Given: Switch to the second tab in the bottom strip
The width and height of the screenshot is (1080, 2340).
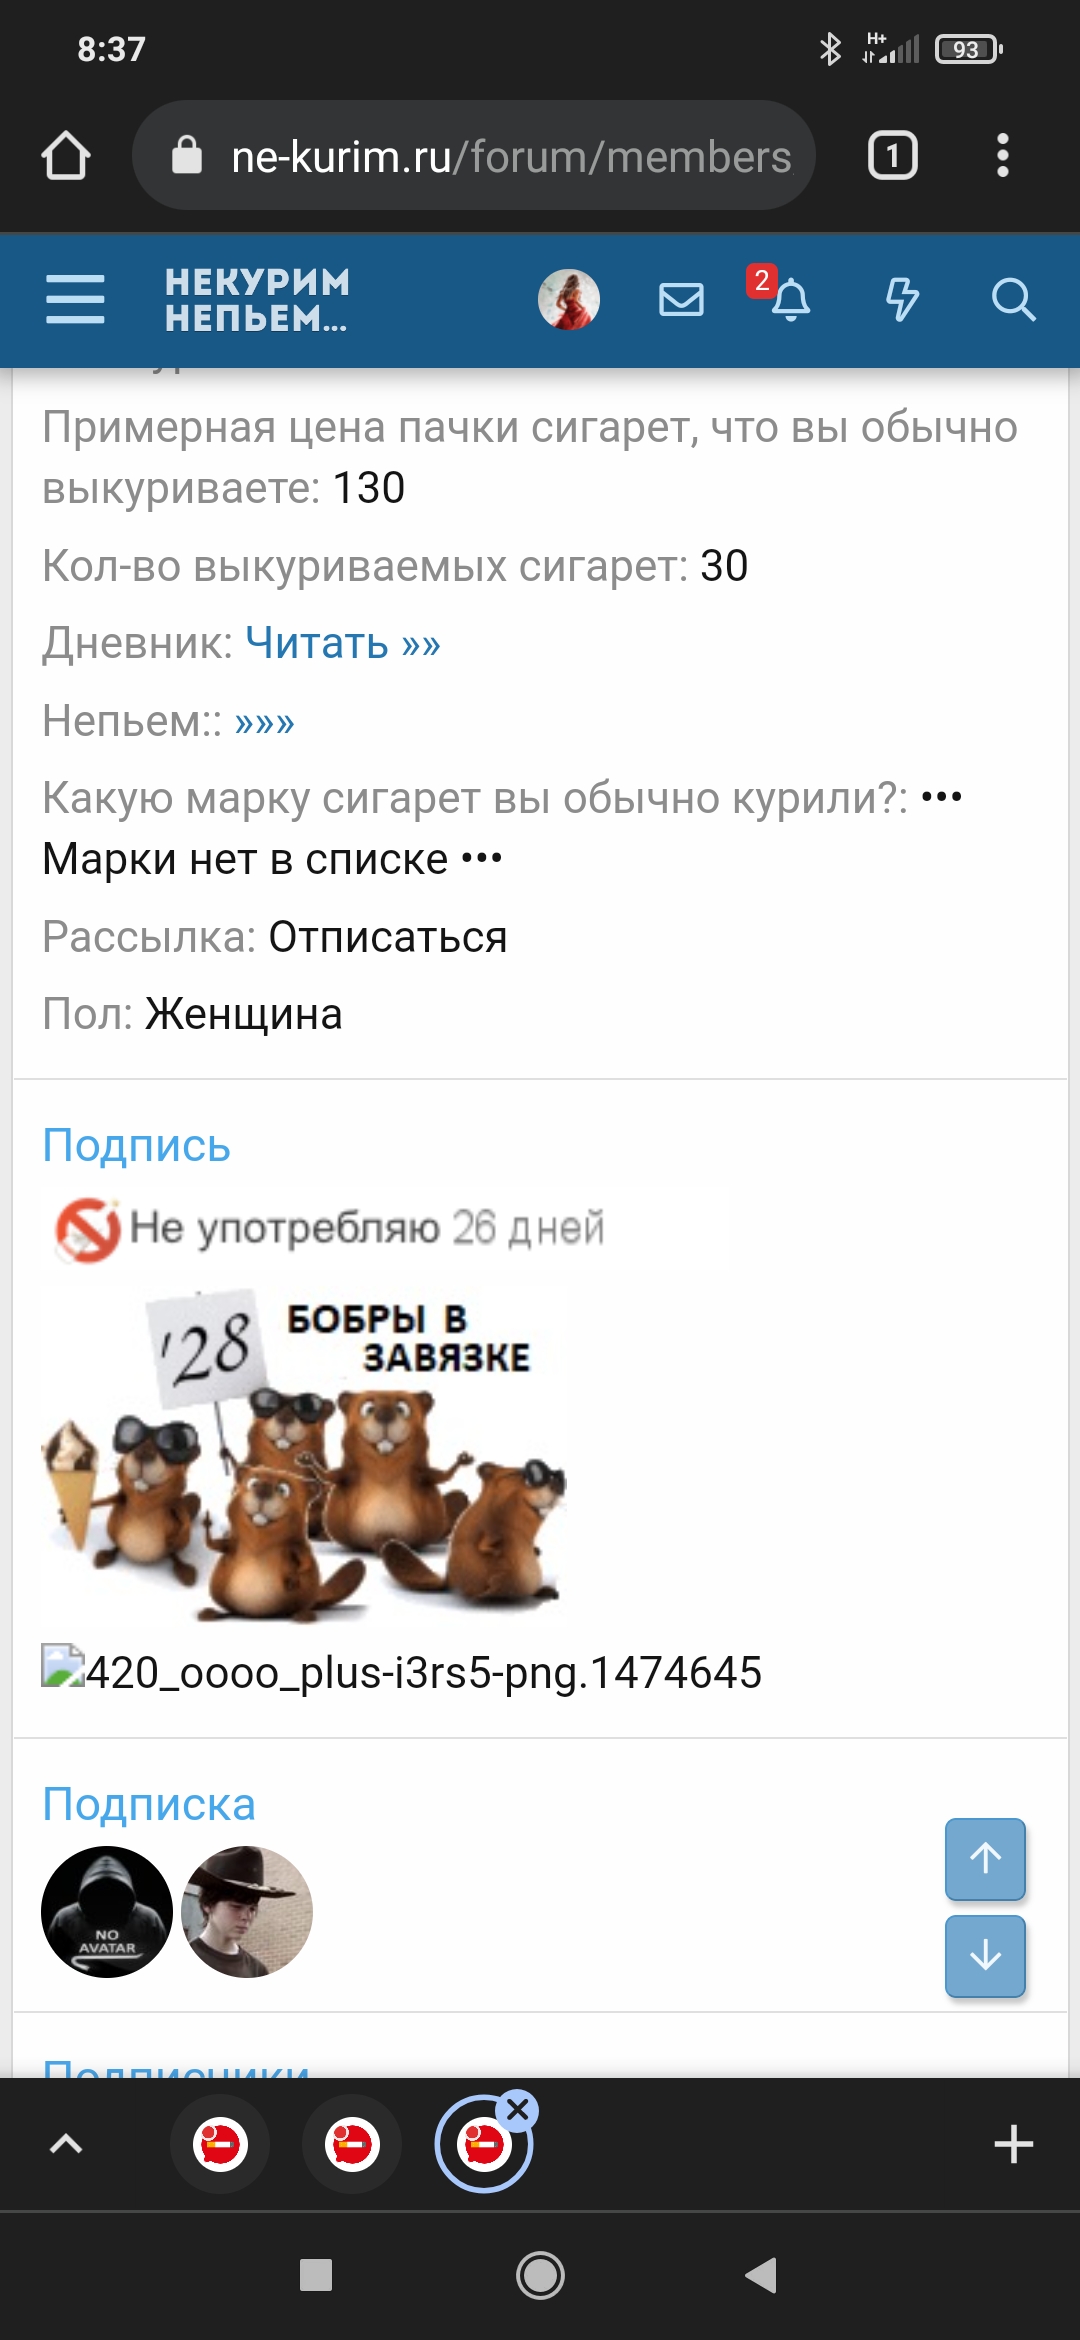Looking at the screenshot, I should pyautogui.click(x=352, y=2144).
